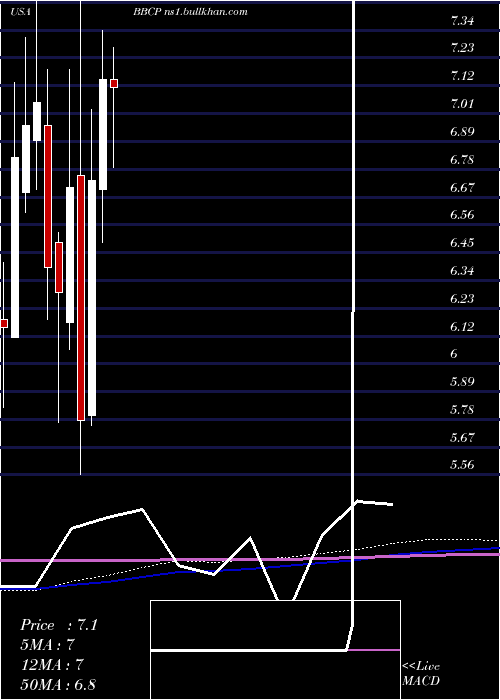
Task: Click the 7.34 price axis label
Action: (462, 21)
